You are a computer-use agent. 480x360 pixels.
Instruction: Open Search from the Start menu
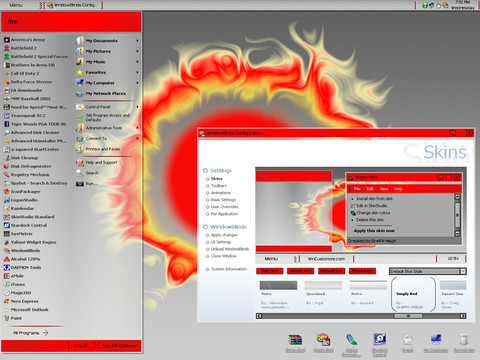[x=87, y=173]
